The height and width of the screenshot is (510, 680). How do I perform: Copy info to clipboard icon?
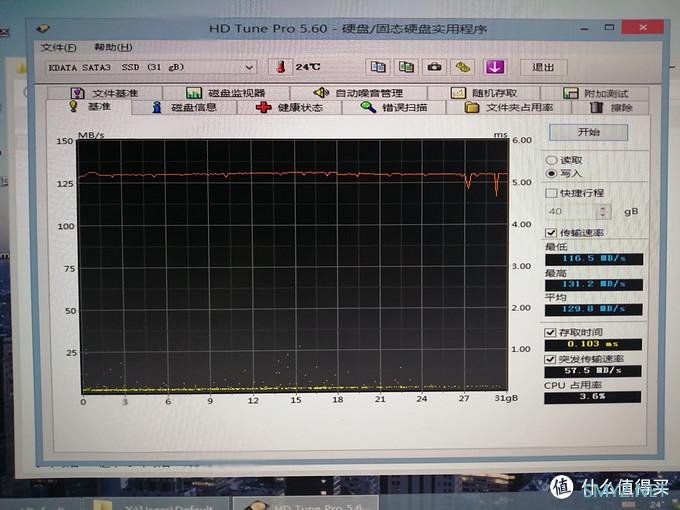pyautogui.click(x=378, y=67)
